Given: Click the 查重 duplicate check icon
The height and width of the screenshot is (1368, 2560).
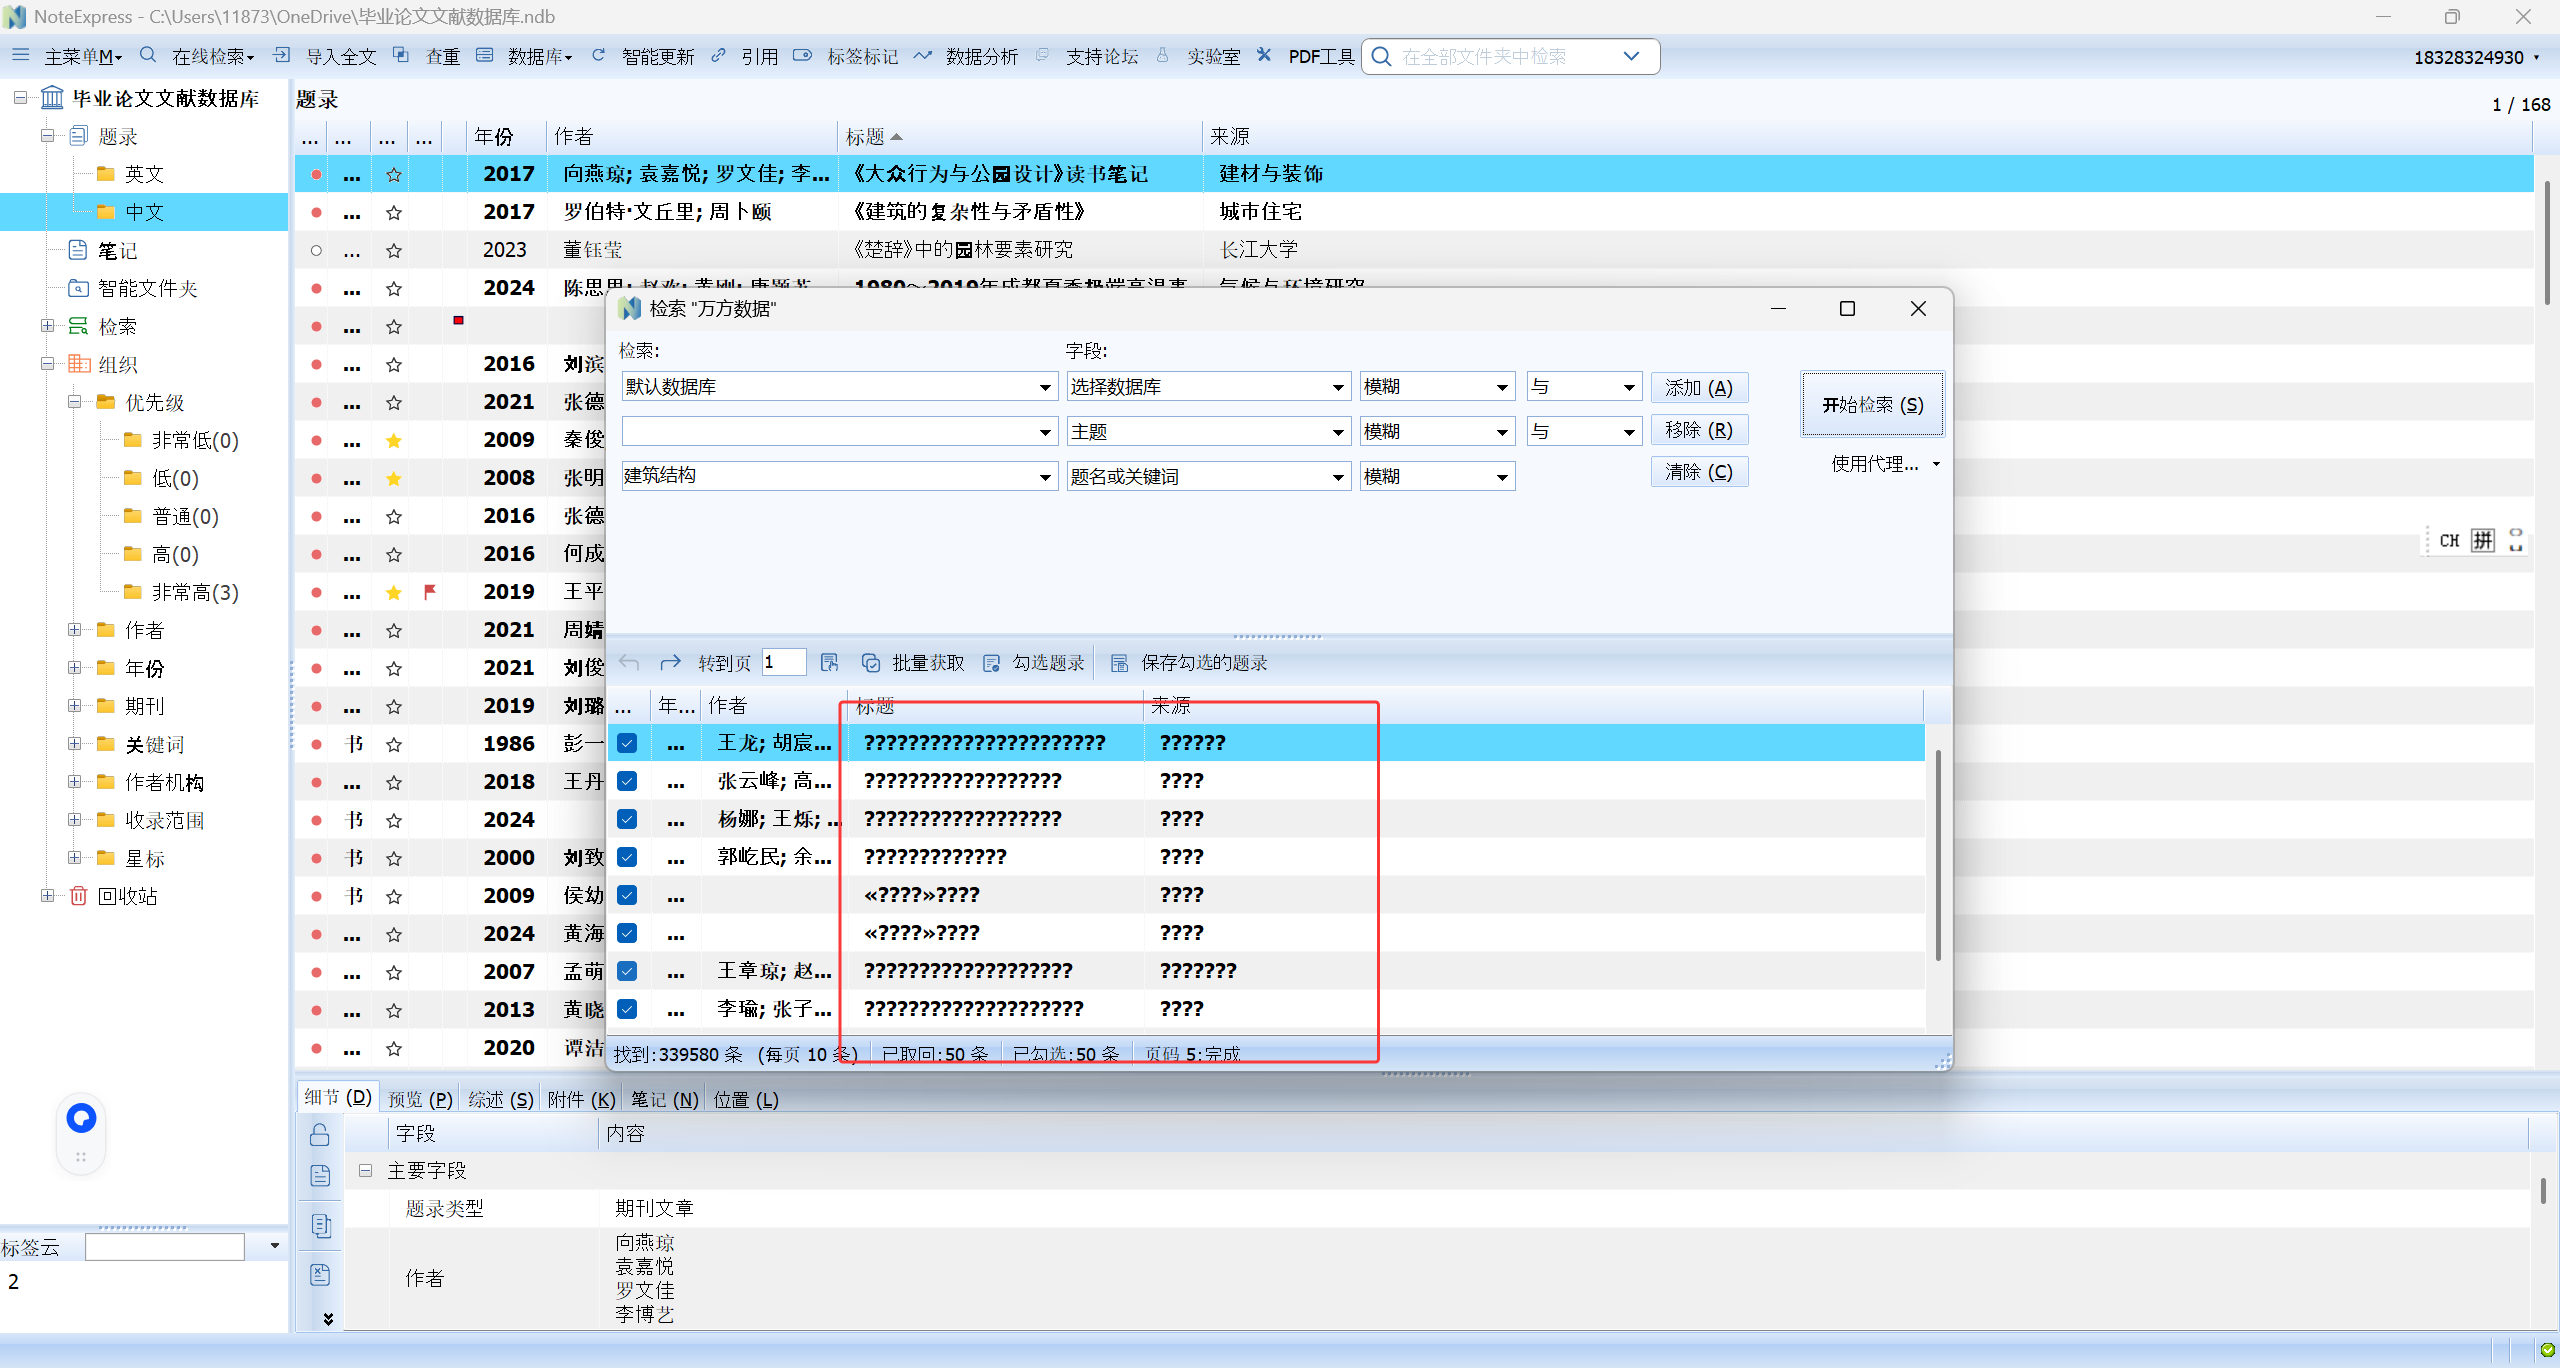Looking at the screenshot, I should (401, 55).
